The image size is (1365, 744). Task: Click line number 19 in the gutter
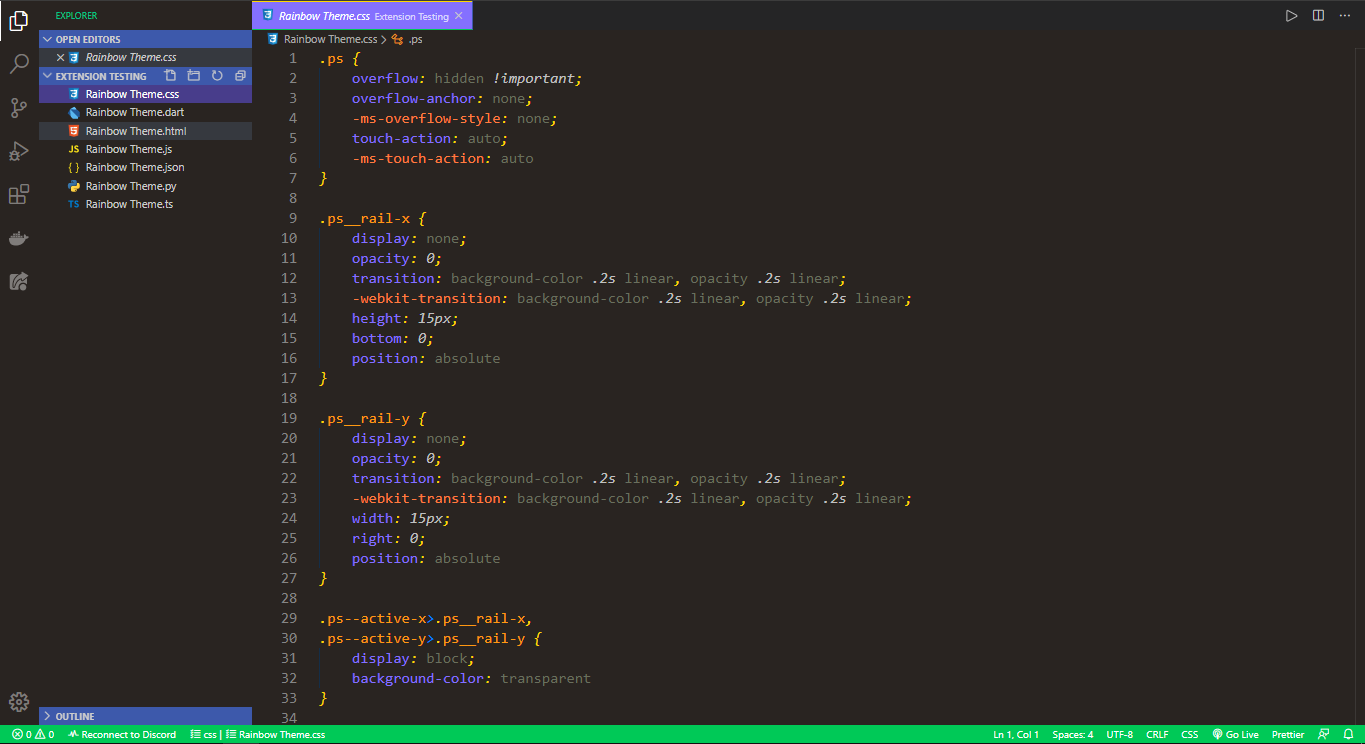point(289,418)
